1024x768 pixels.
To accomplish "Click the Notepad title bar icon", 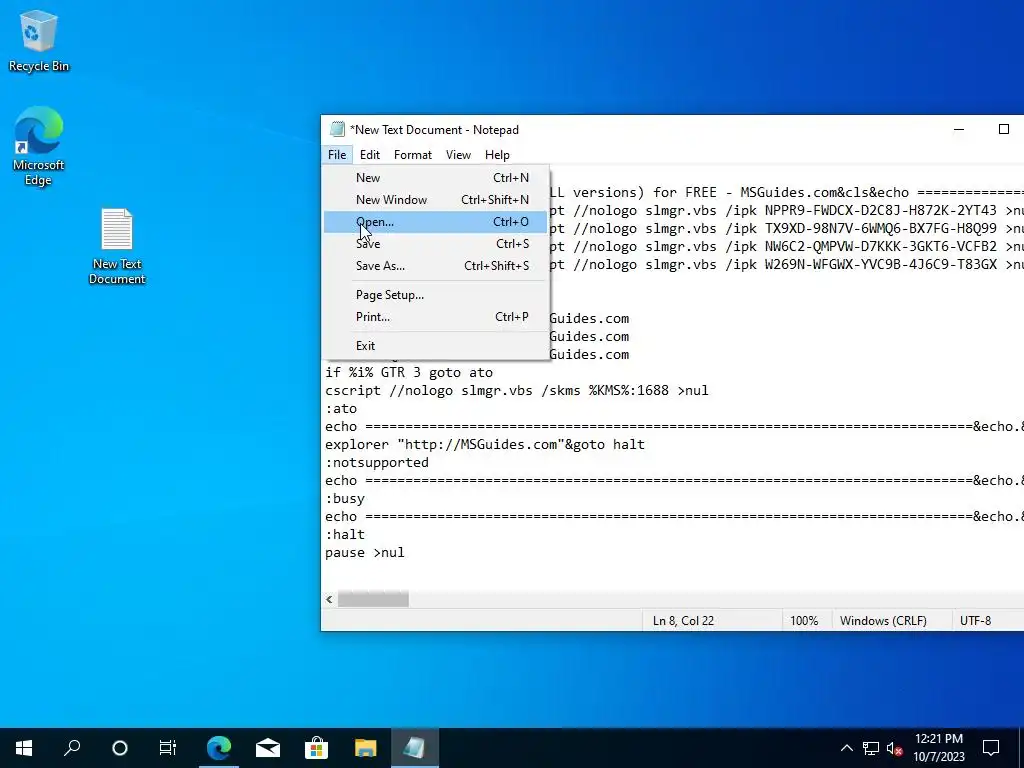I will [337, 129].
